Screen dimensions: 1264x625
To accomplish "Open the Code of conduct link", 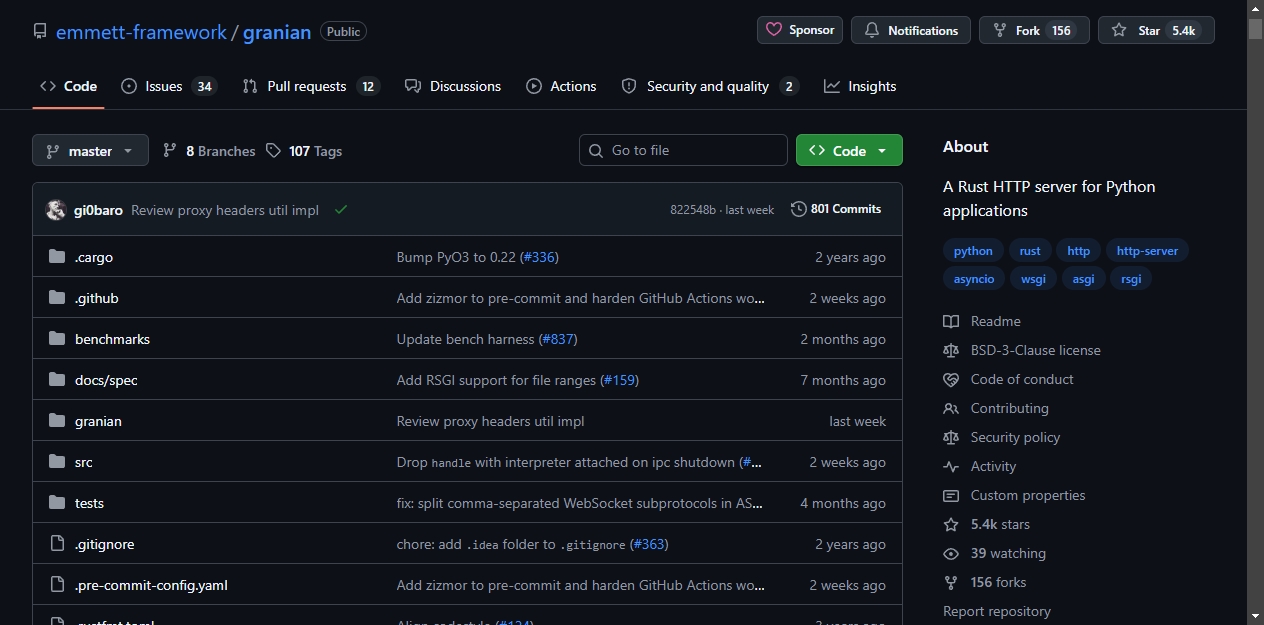I will pos(1008,379).
